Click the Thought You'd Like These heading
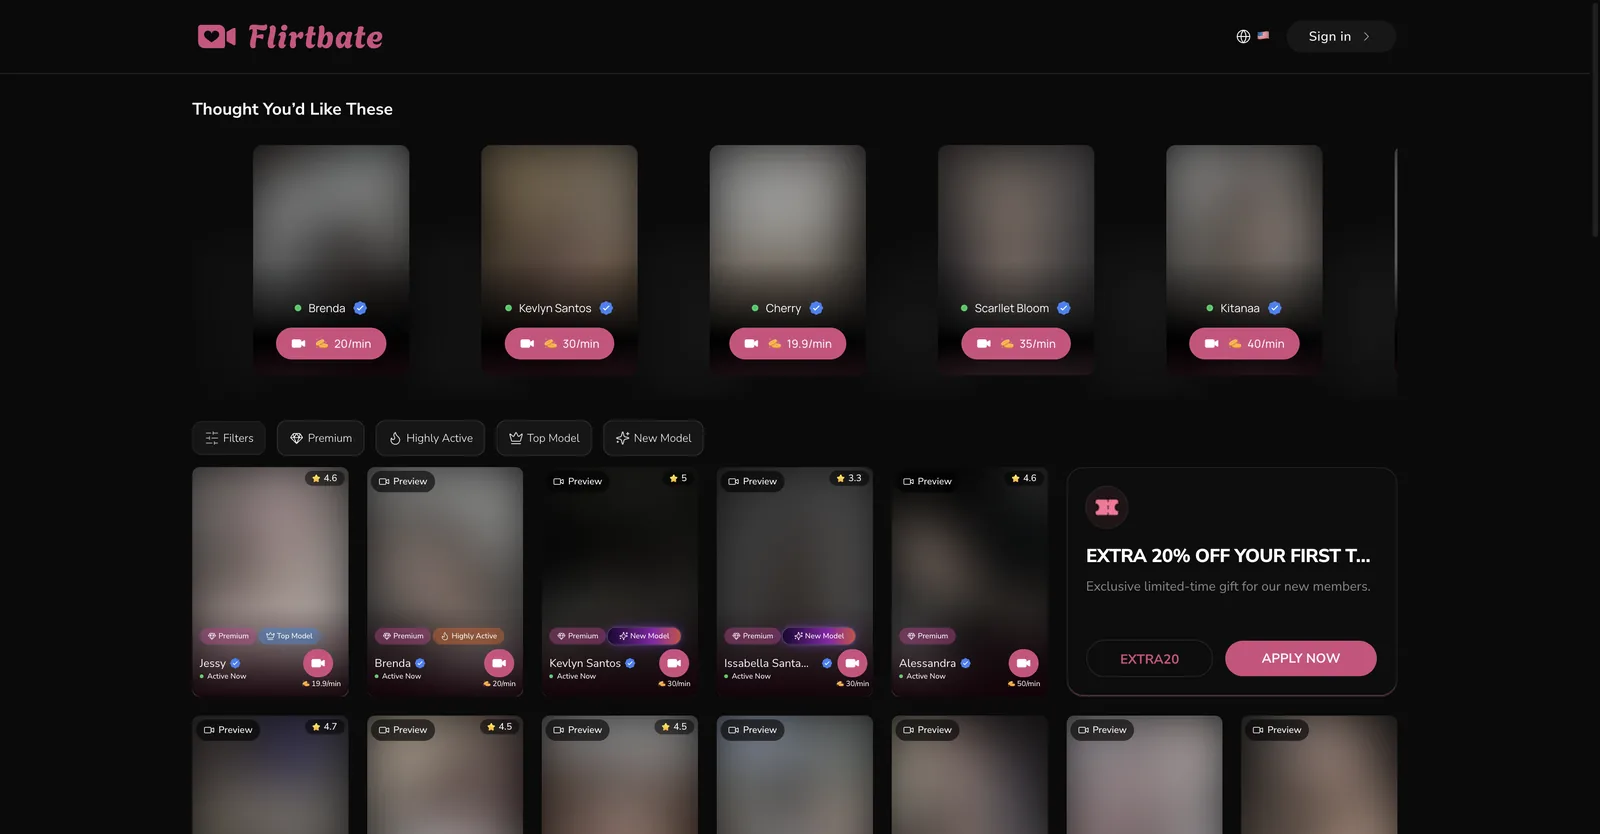1600x834 pixels. click(x=292, y=109)
